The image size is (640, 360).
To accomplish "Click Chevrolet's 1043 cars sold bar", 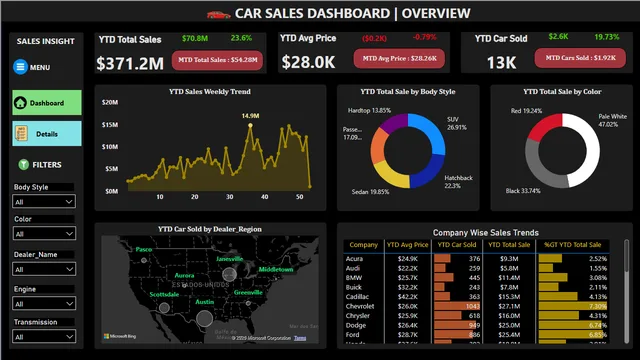I will (x=457, y=306).
